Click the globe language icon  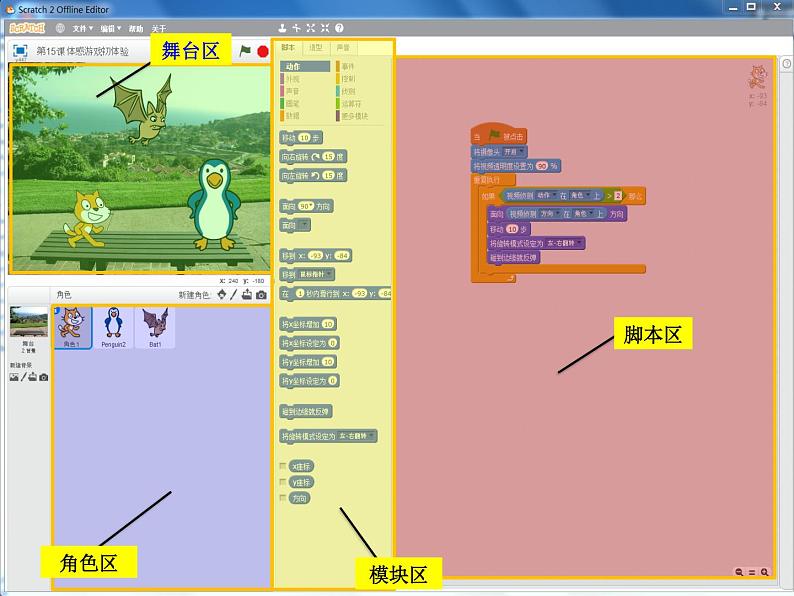pyautogui.click(x=60, y=28)
